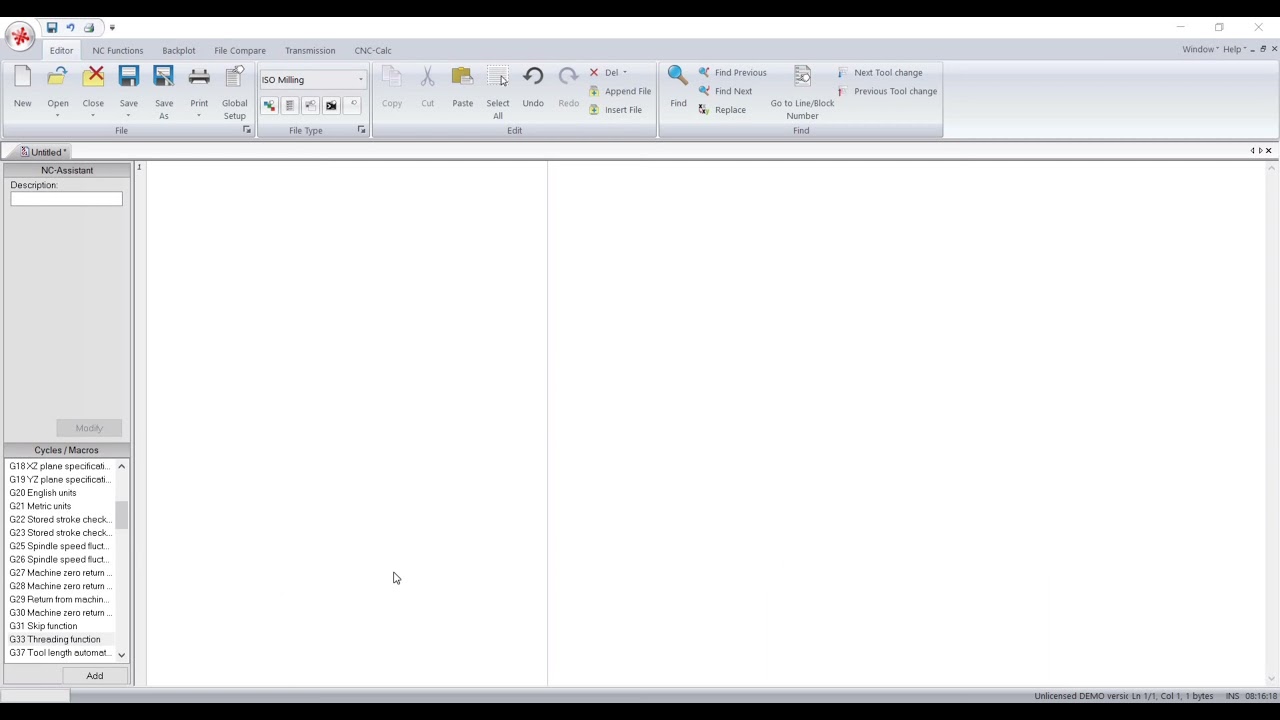Open the Backplot tab

(x=179, y=50)
